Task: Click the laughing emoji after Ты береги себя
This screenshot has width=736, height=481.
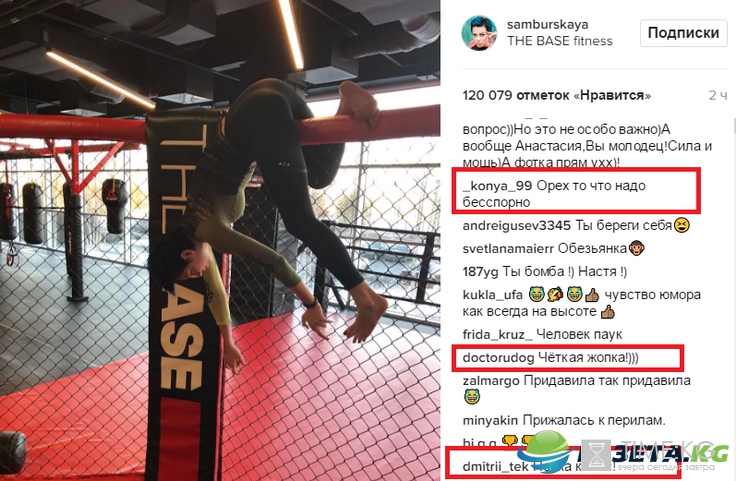Action: tap(682, 226)
